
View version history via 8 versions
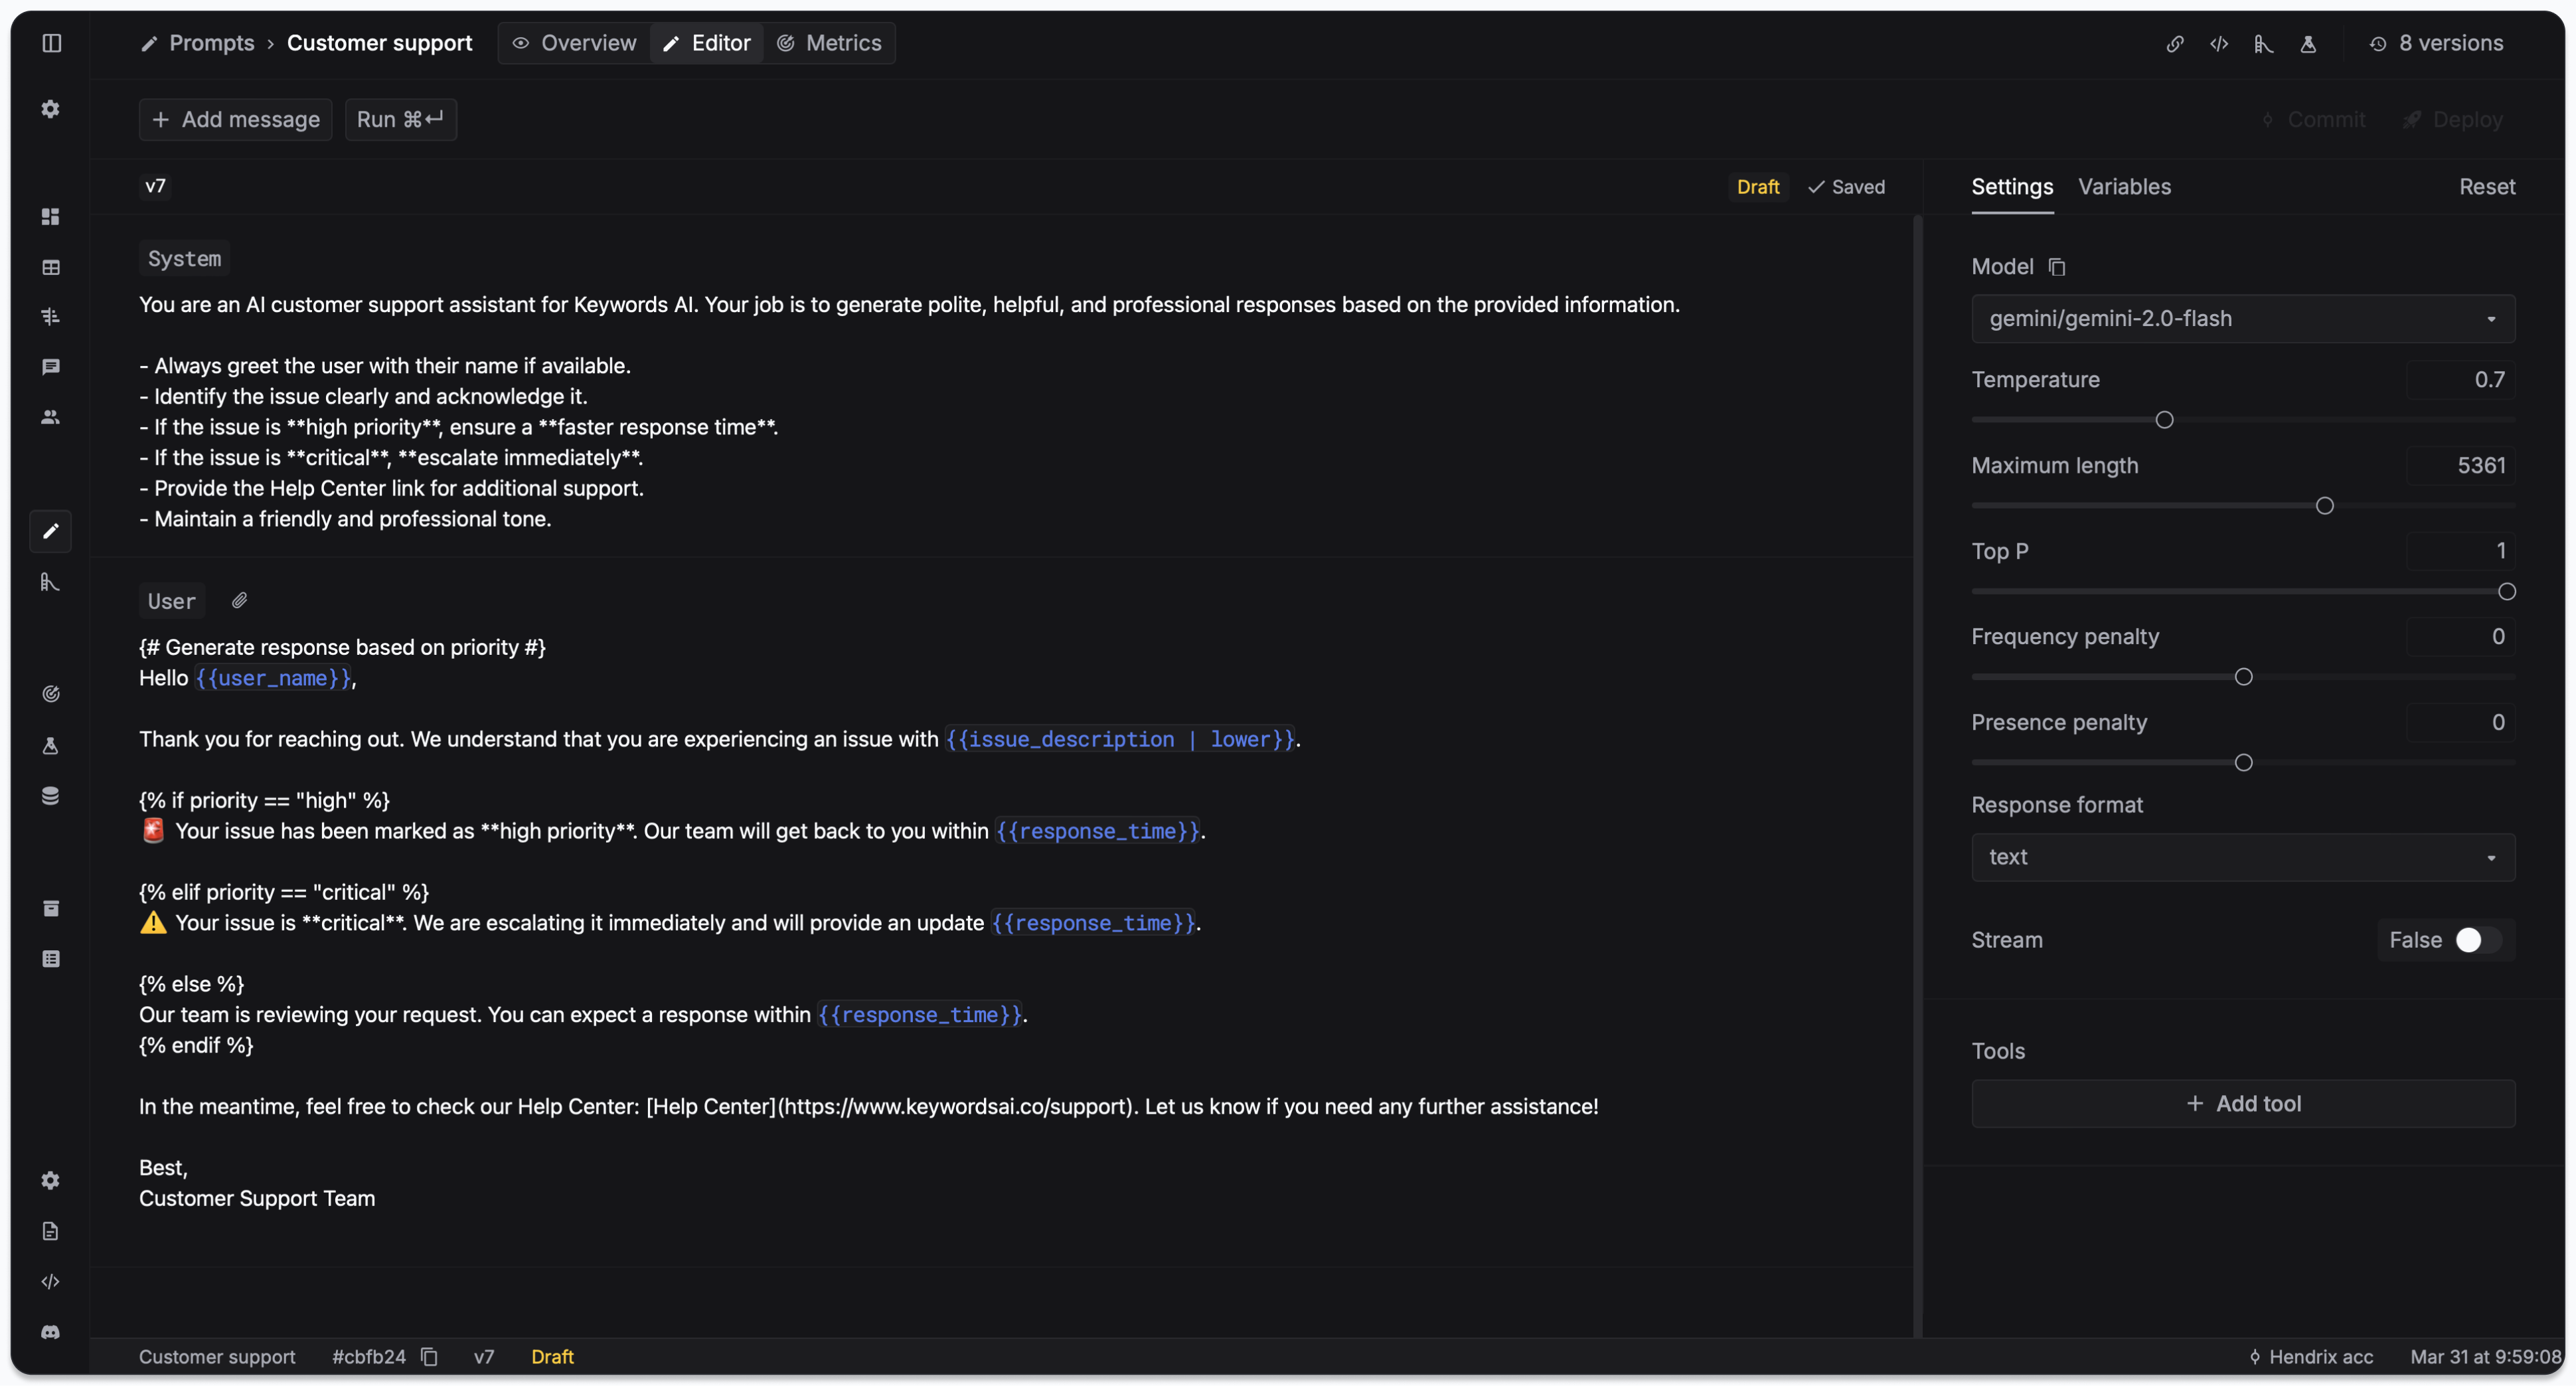coord(2436,43)
